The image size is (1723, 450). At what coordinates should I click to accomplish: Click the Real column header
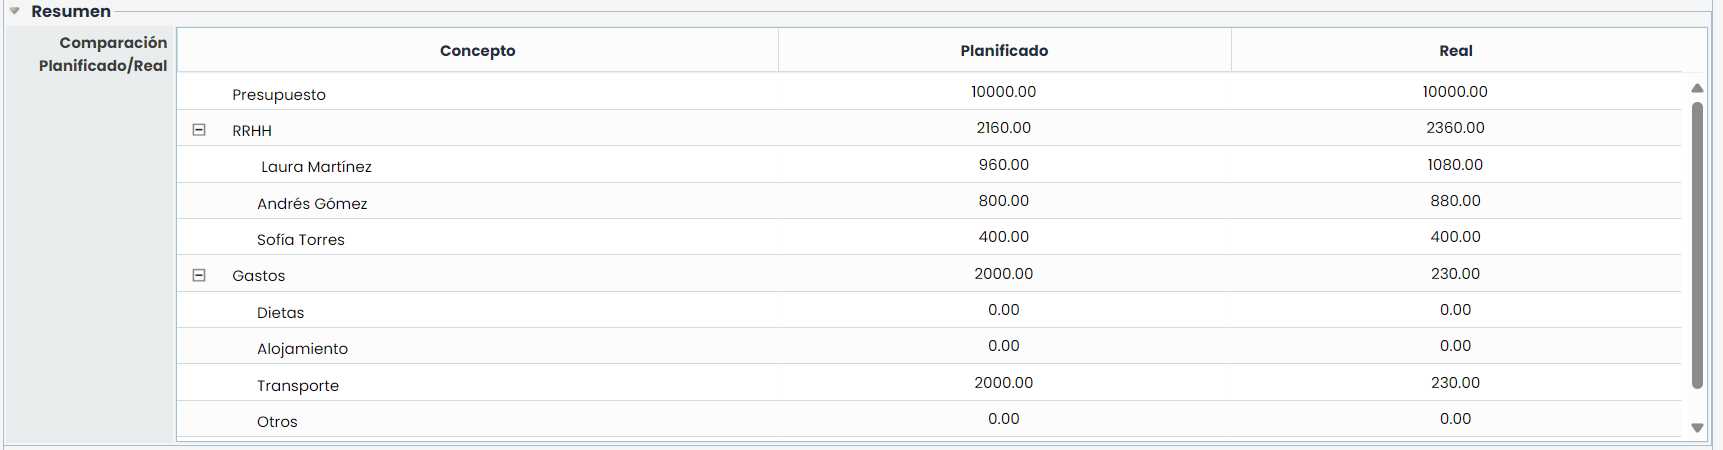pyautogui.click(x=1455, y=51)
